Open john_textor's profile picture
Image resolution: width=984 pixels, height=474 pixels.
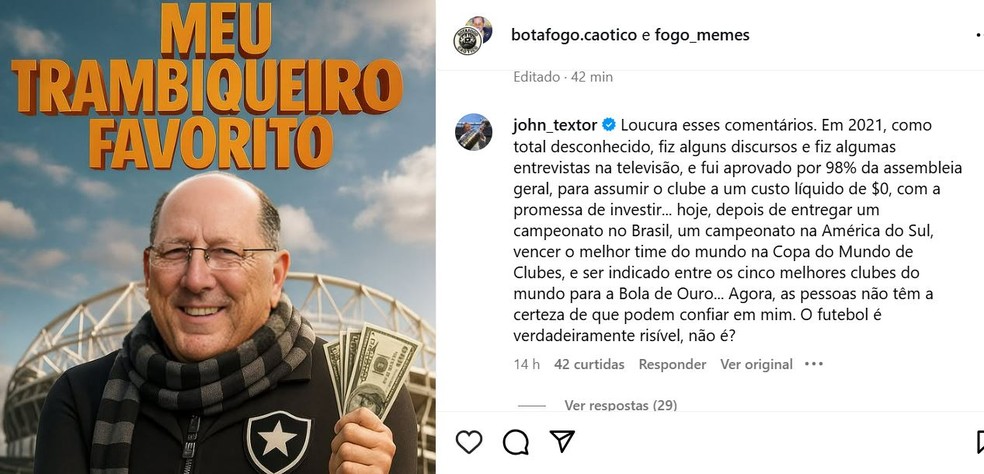tap(474, 132)
